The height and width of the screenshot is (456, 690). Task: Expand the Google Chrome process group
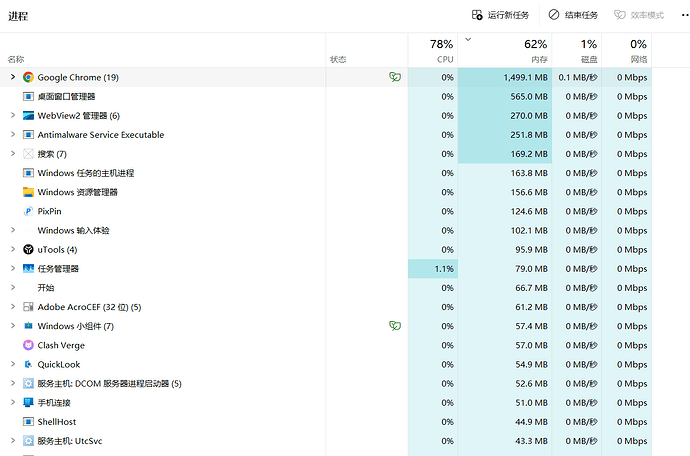(13, 77)
